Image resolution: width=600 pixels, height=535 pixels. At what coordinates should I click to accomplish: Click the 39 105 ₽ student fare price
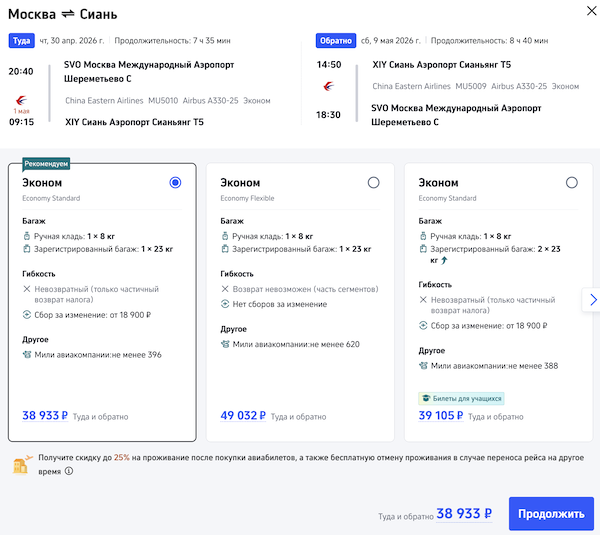point(440,416)
